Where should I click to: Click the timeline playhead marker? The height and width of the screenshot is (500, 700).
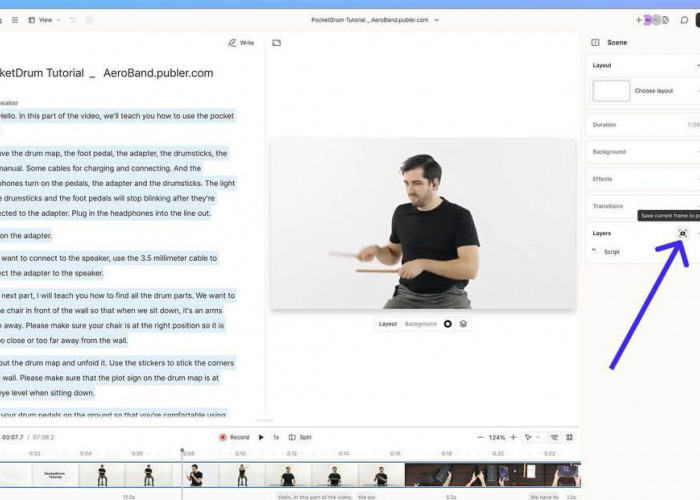pos(182,451)
